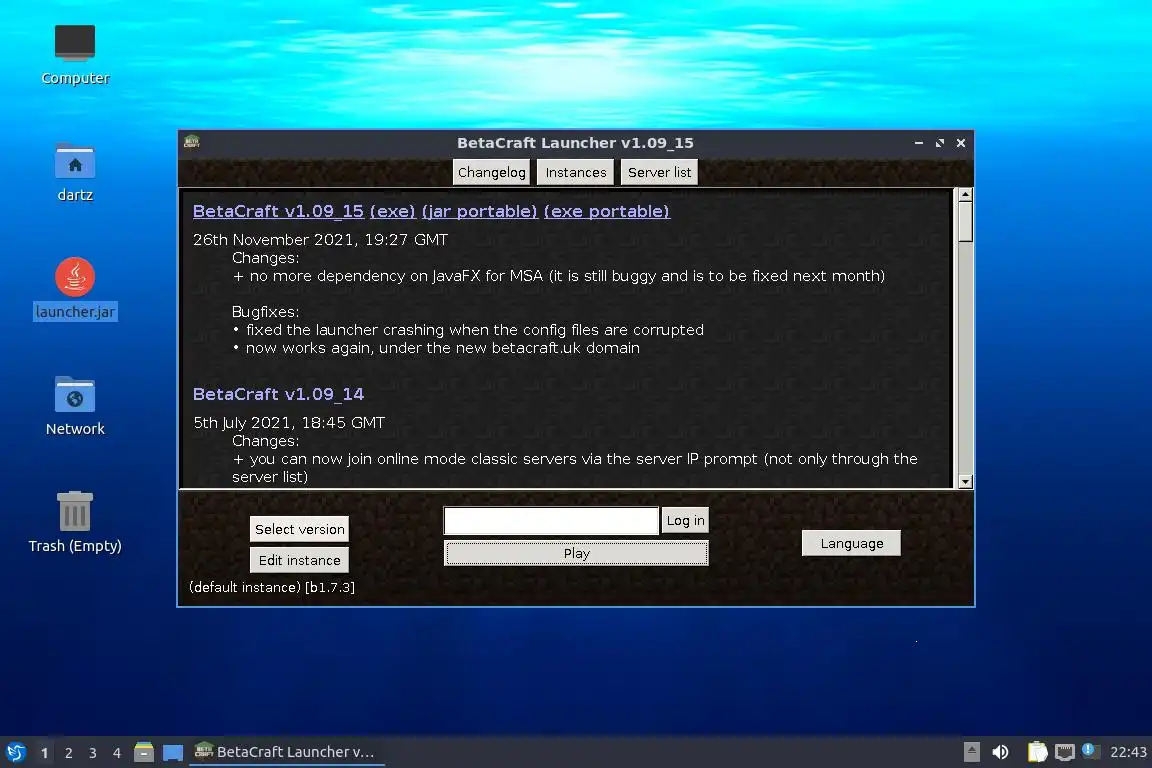Click the Log in button
The image size is (1152, 768).
[685, 520]
